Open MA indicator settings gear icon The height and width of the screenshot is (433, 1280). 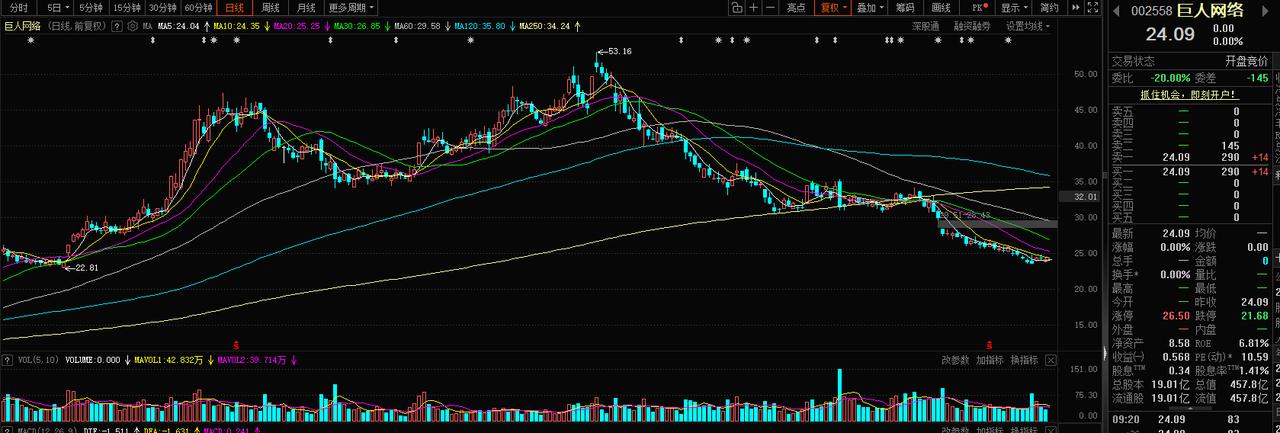(x=133, y=26)
